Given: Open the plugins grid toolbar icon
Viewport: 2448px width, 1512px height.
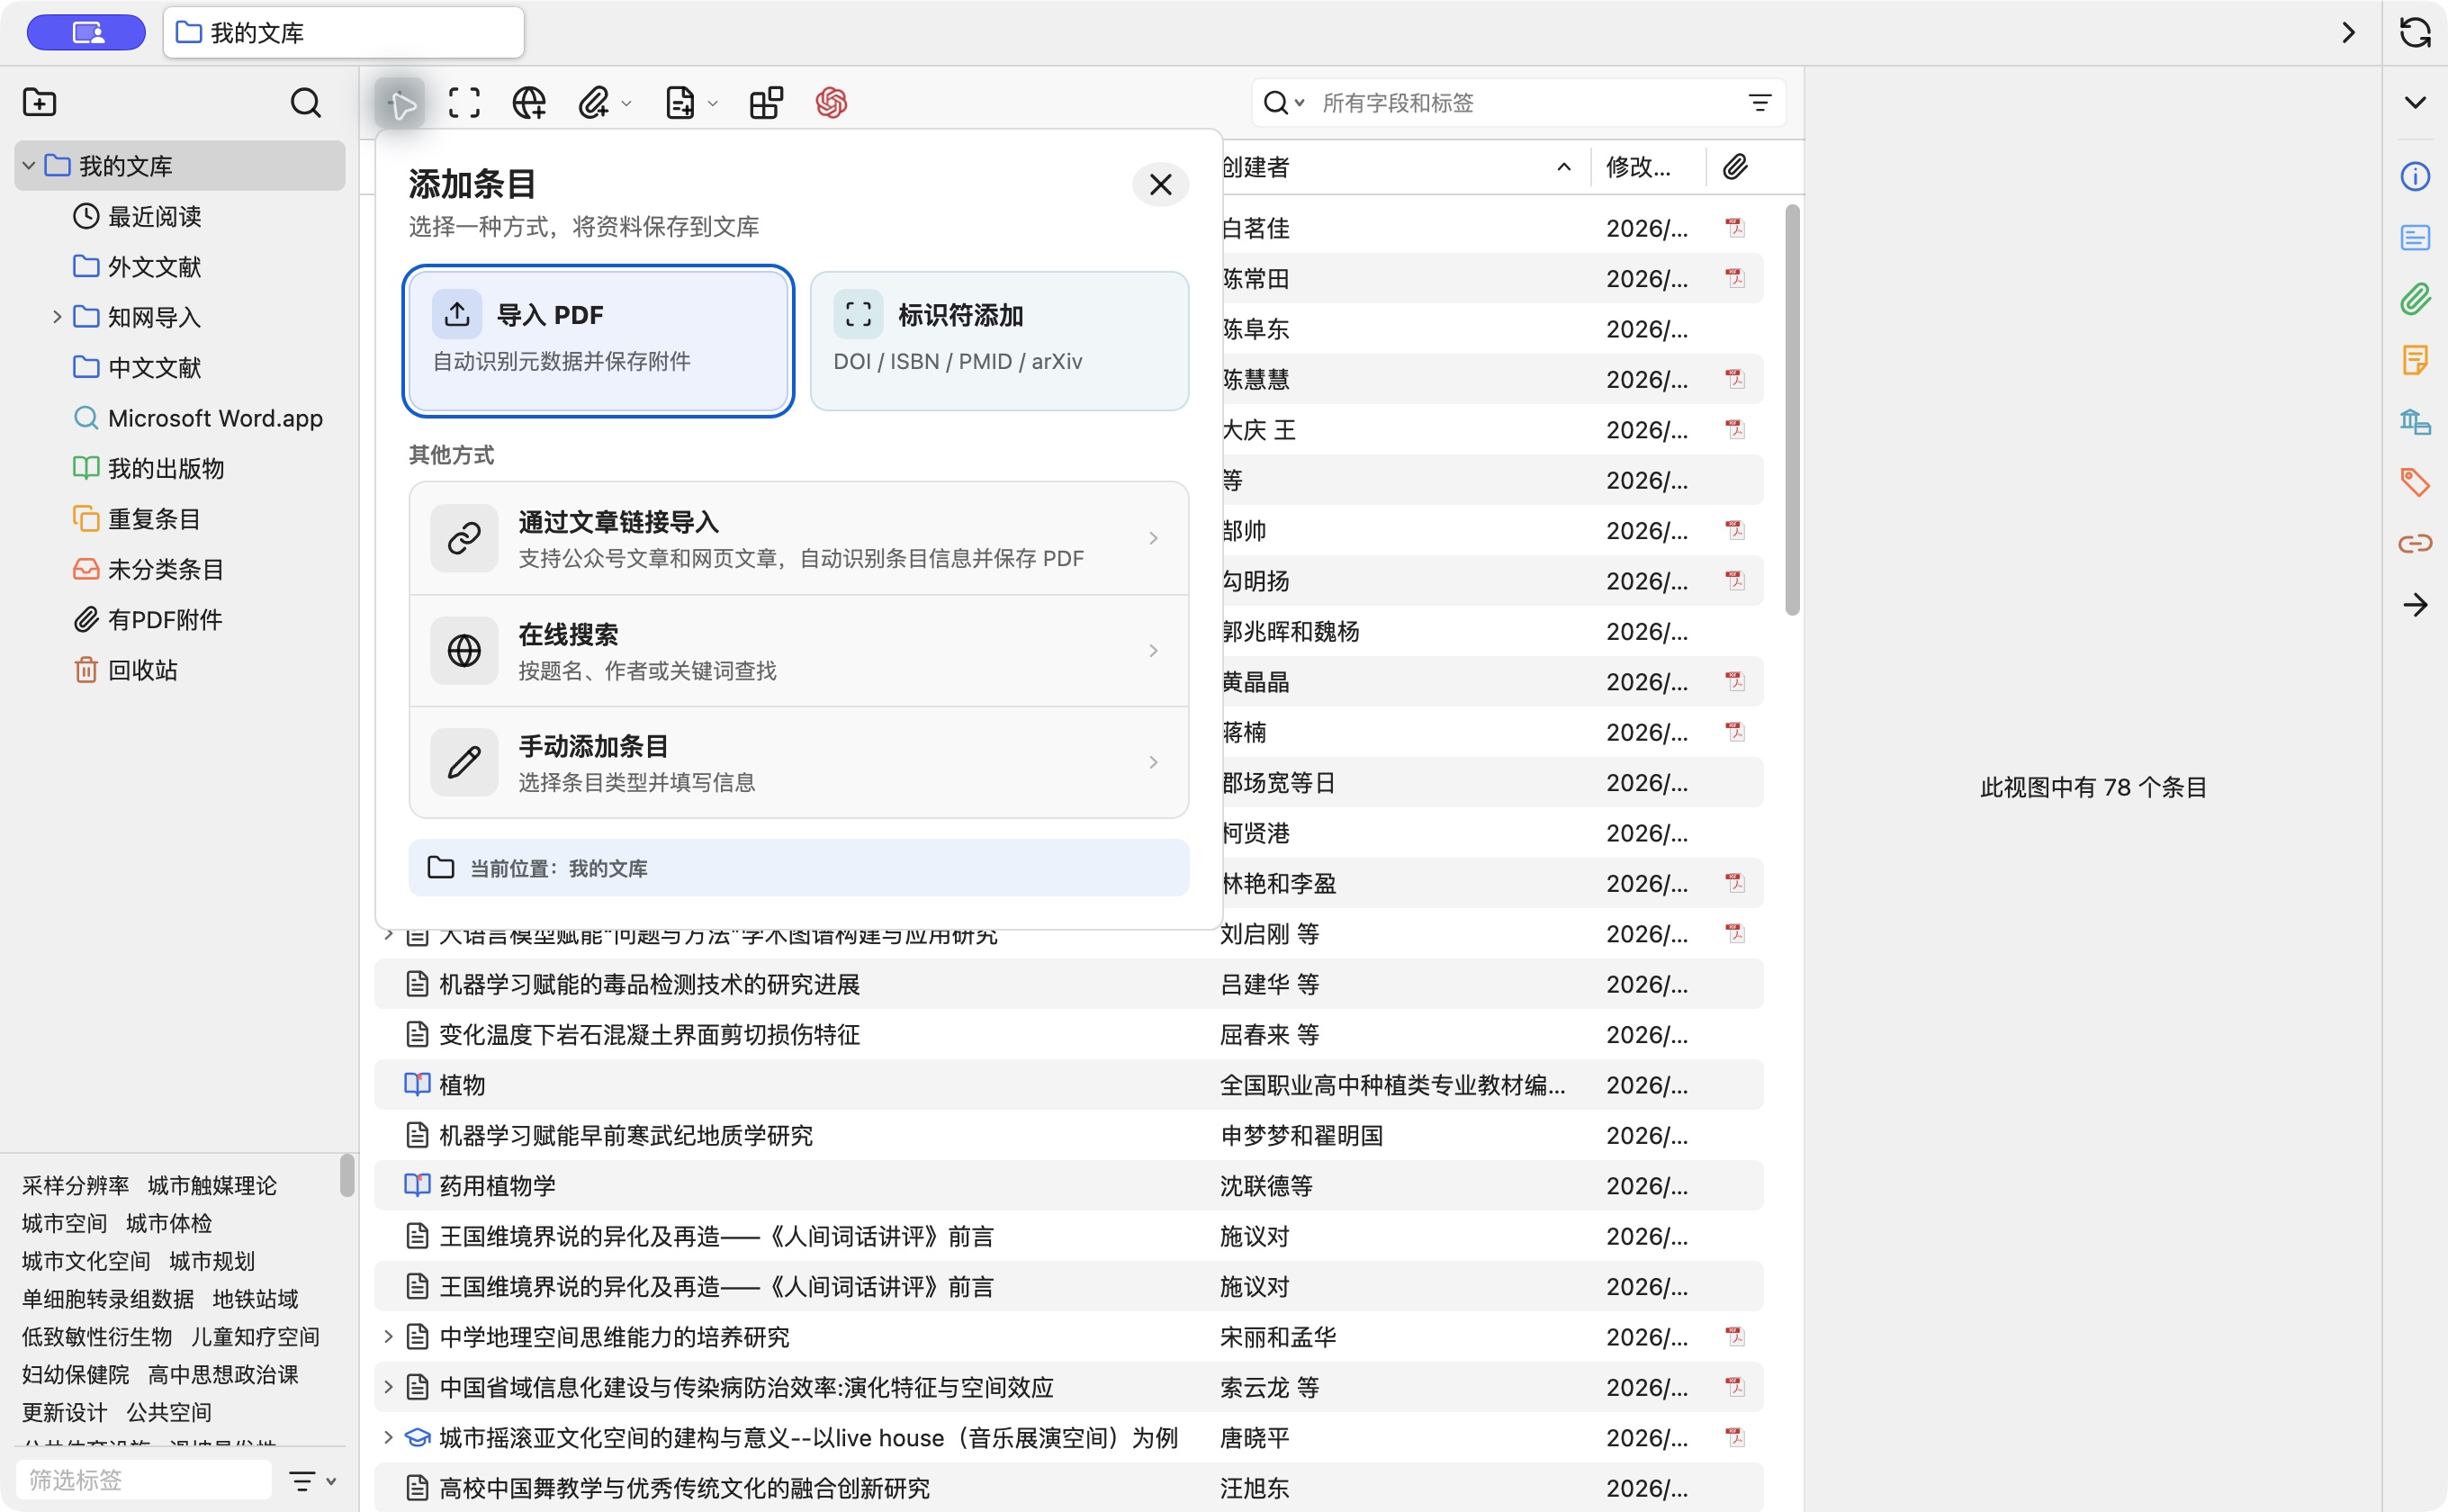Looking at the screenshot, I should [x=766, y=103].
